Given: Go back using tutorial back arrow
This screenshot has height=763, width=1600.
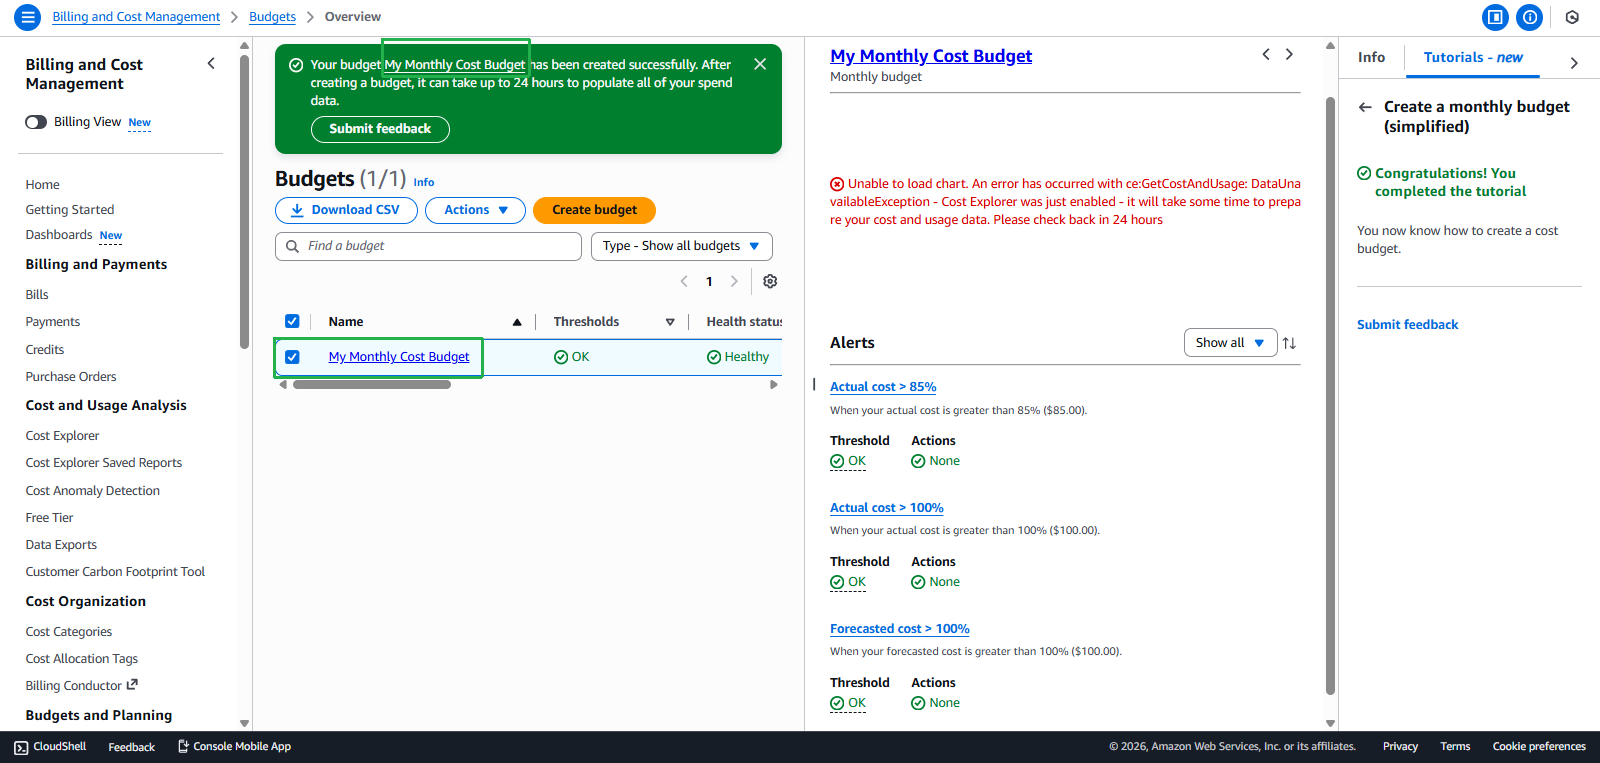Looking at the screenshot, I should click(x=1365, y=107).
